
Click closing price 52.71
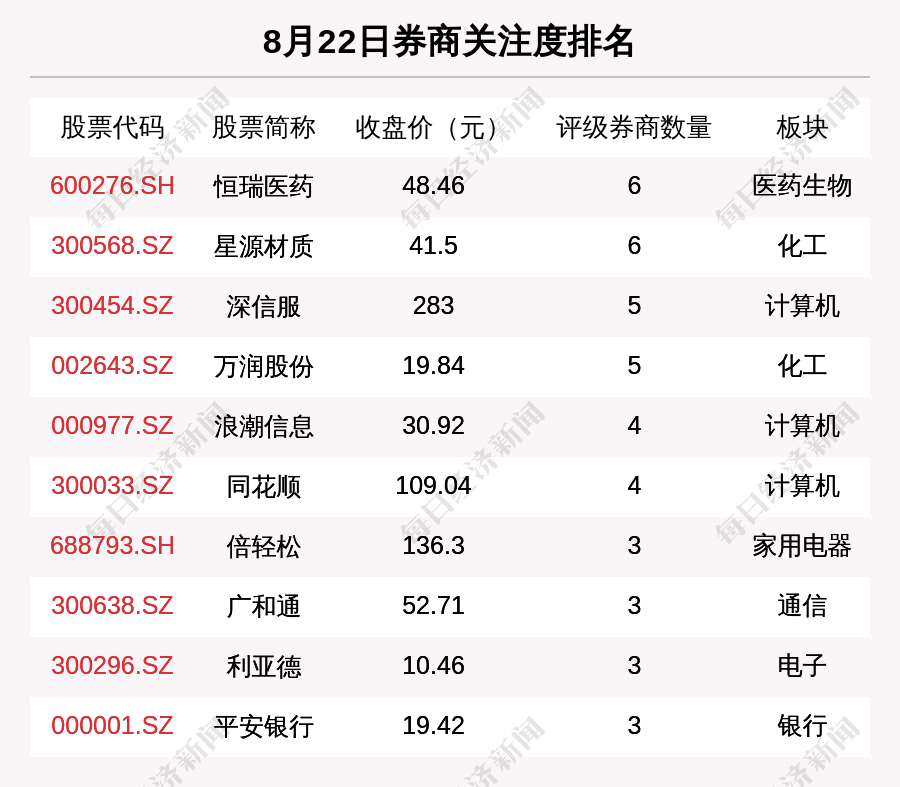(x=433, y=606)
